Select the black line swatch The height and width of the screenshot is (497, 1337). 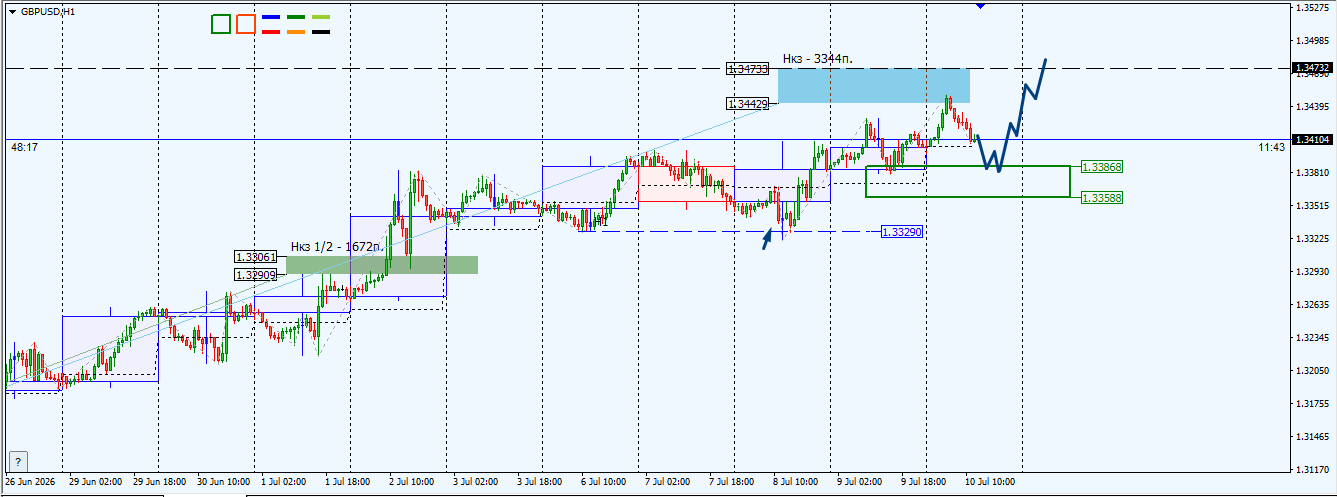[321, 32]
